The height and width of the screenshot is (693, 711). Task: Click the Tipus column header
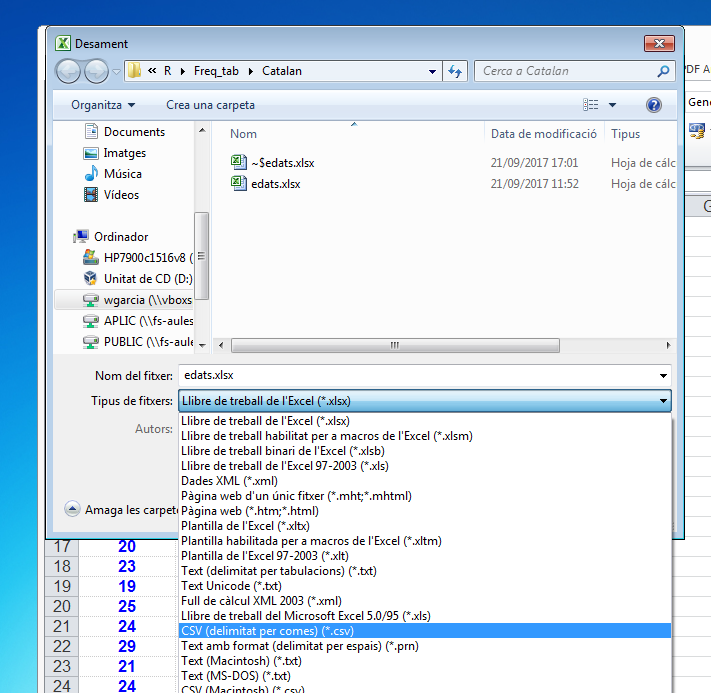(x=625, y=134)
